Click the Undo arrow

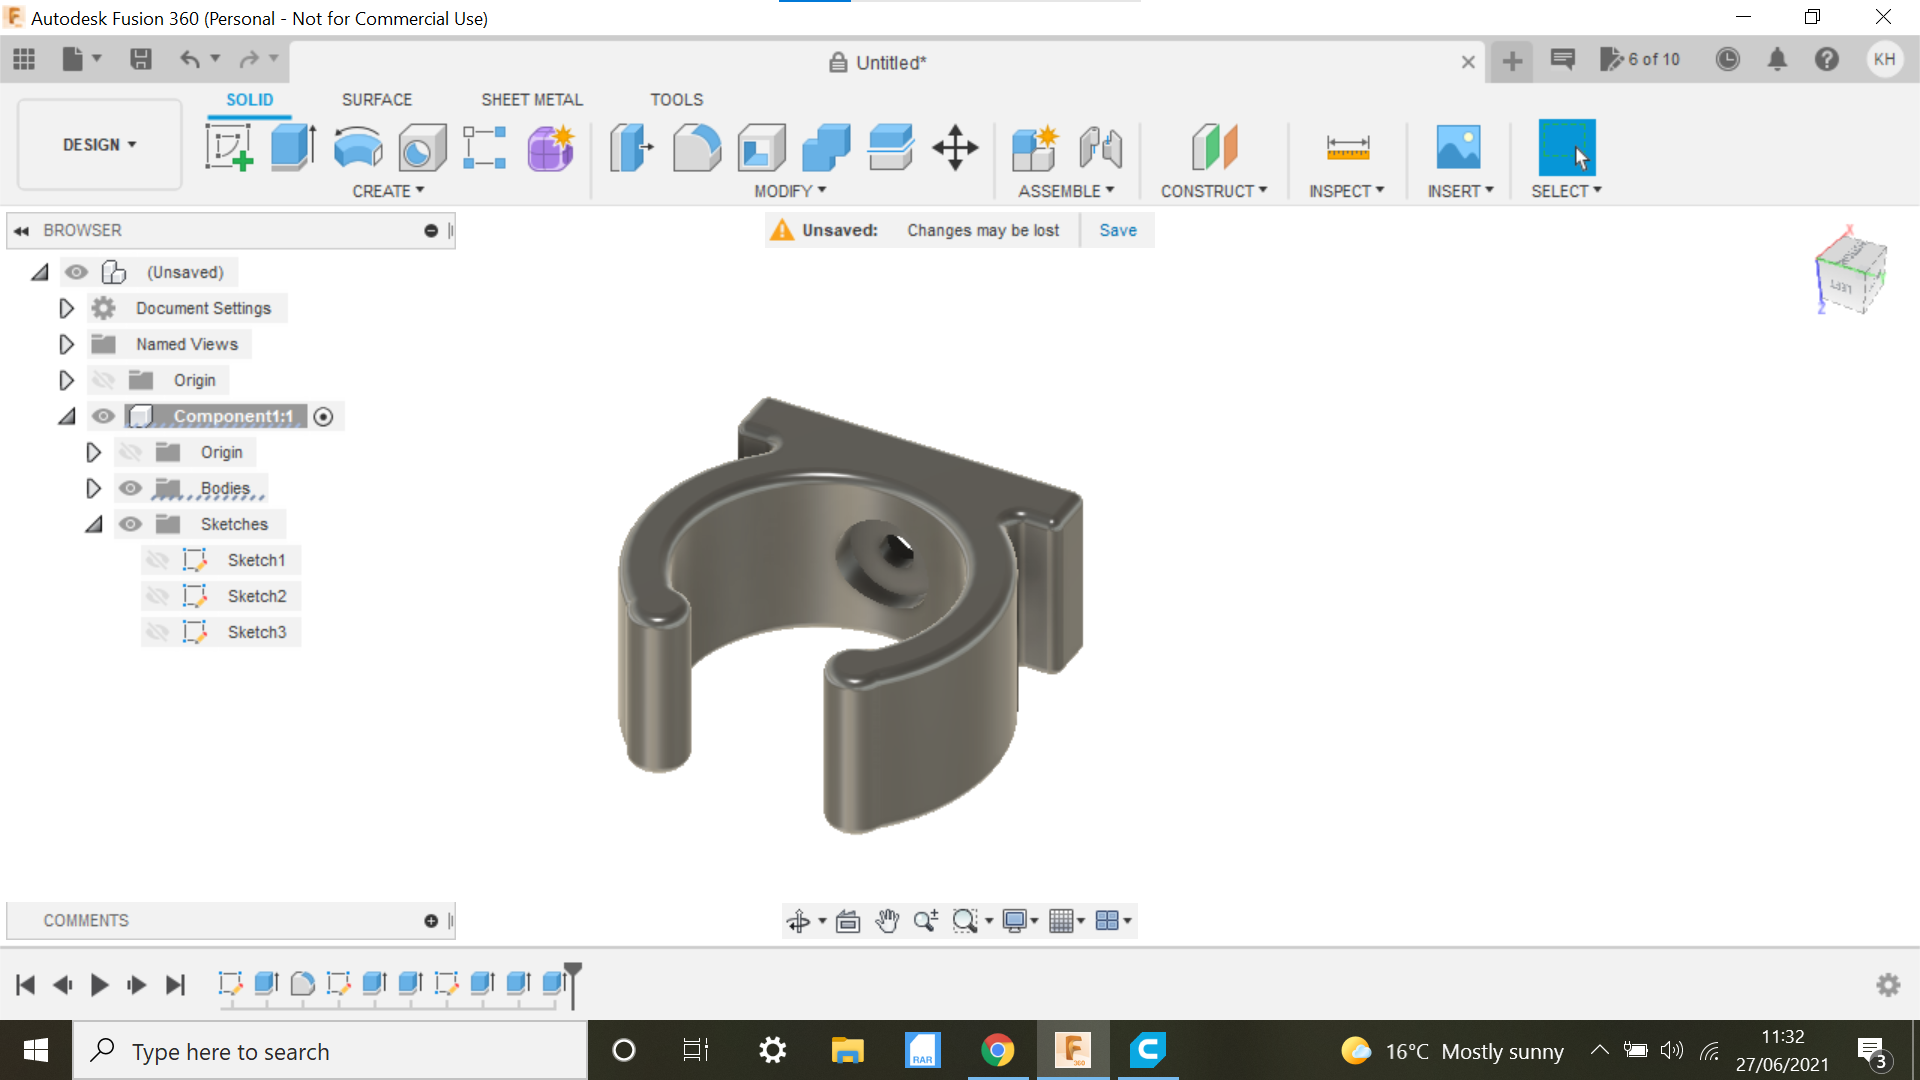[189, 59]
